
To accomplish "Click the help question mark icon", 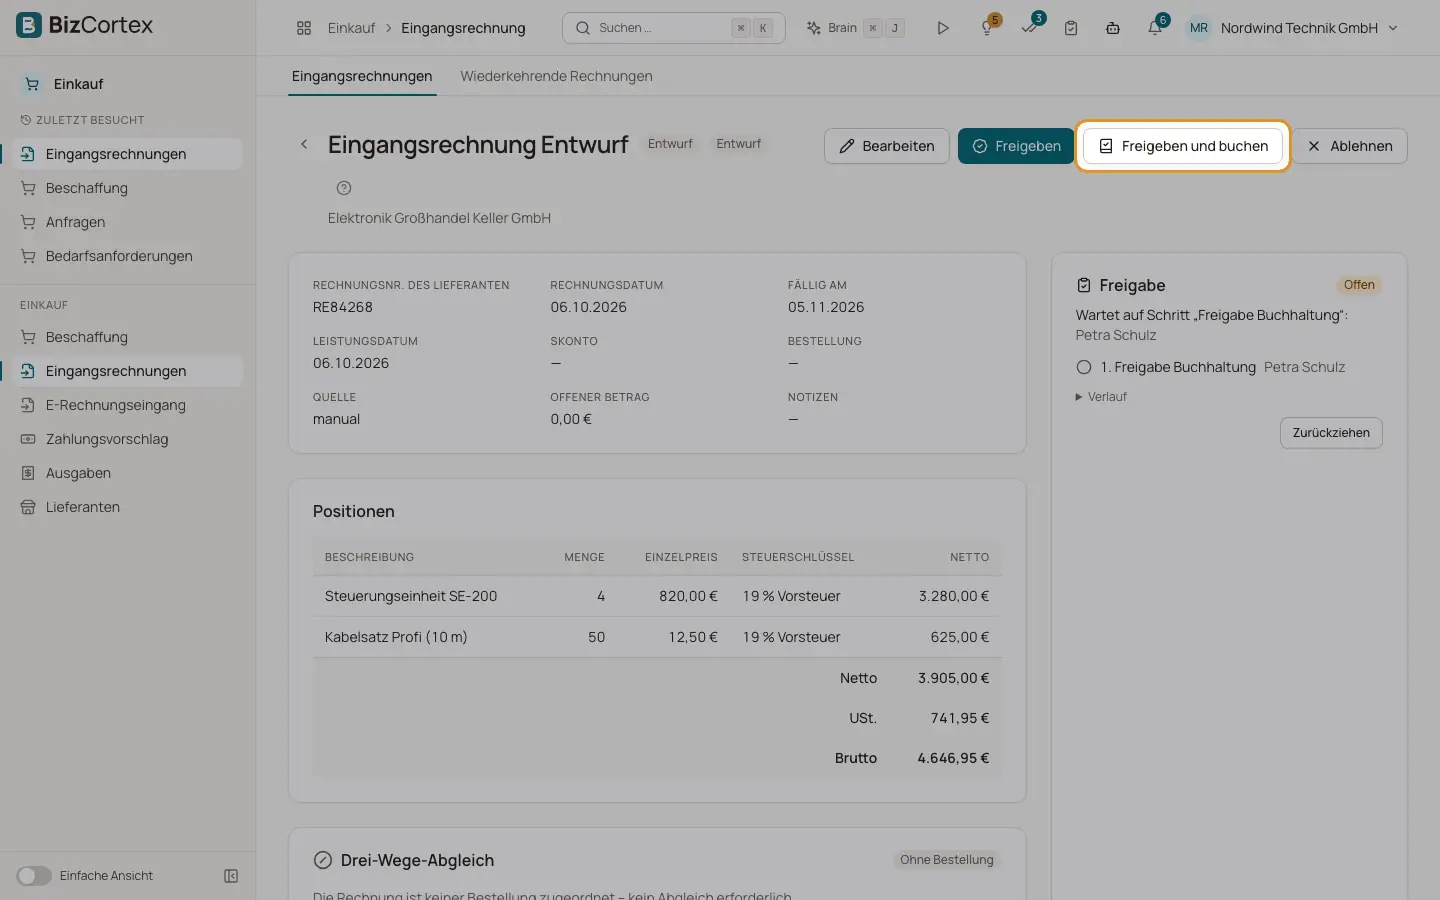I will click(344, 188).
